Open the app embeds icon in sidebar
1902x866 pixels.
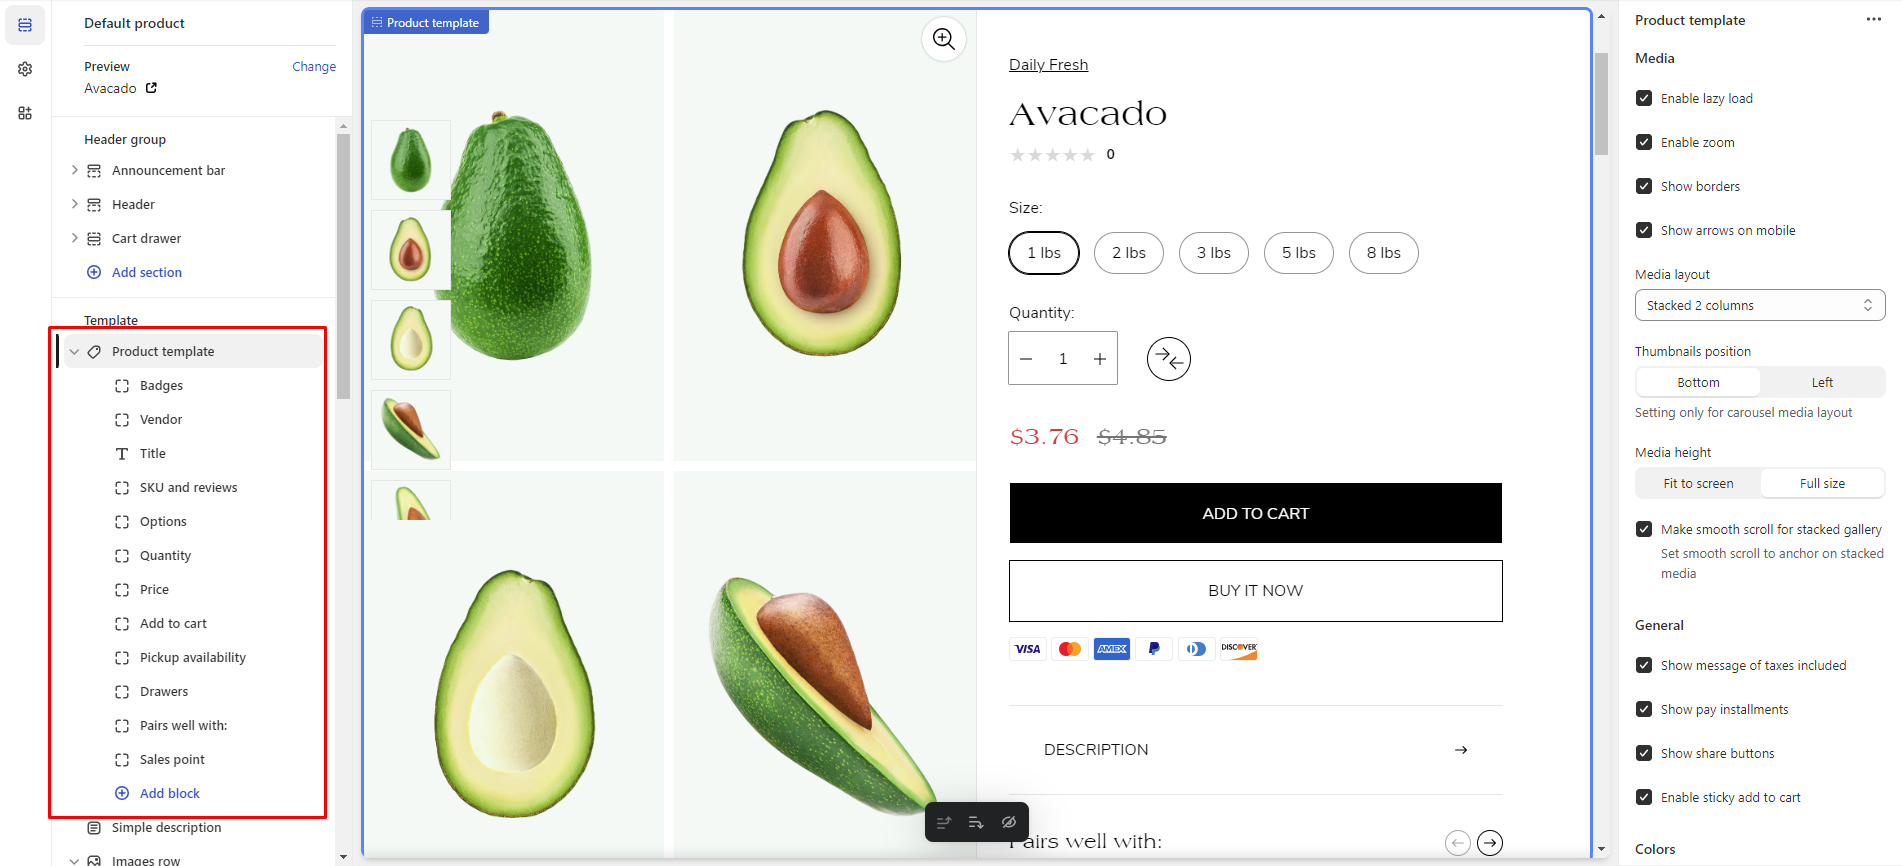pos(25,113)
